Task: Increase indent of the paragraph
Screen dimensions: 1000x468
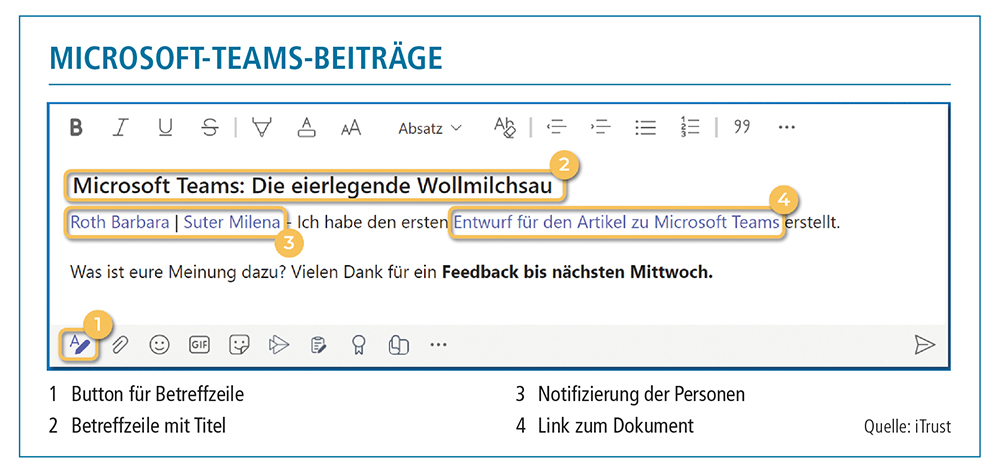Action: pos(601,128)
